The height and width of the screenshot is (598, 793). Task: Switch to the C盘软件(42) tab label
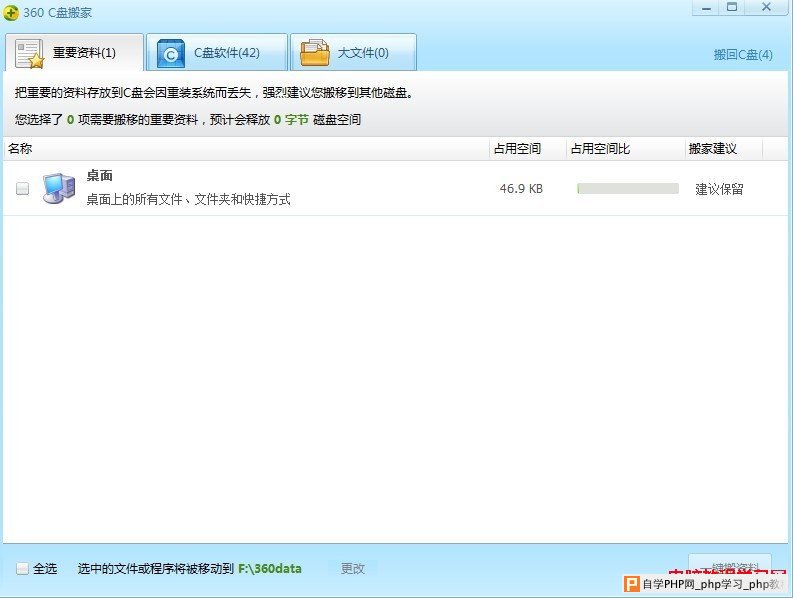click(x=226, y=53)
